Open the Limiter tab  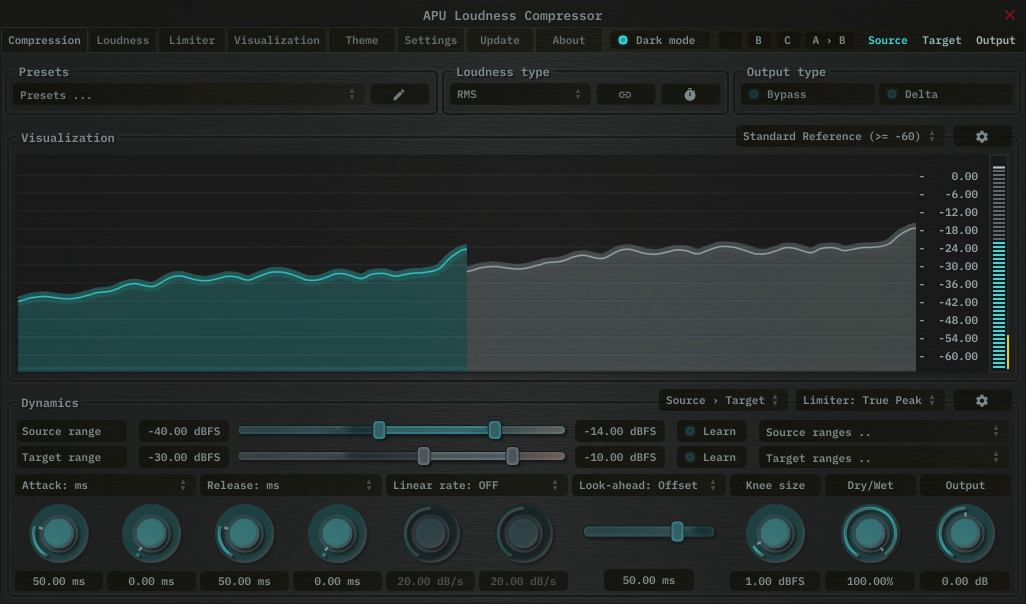click(x=192, y=40)
